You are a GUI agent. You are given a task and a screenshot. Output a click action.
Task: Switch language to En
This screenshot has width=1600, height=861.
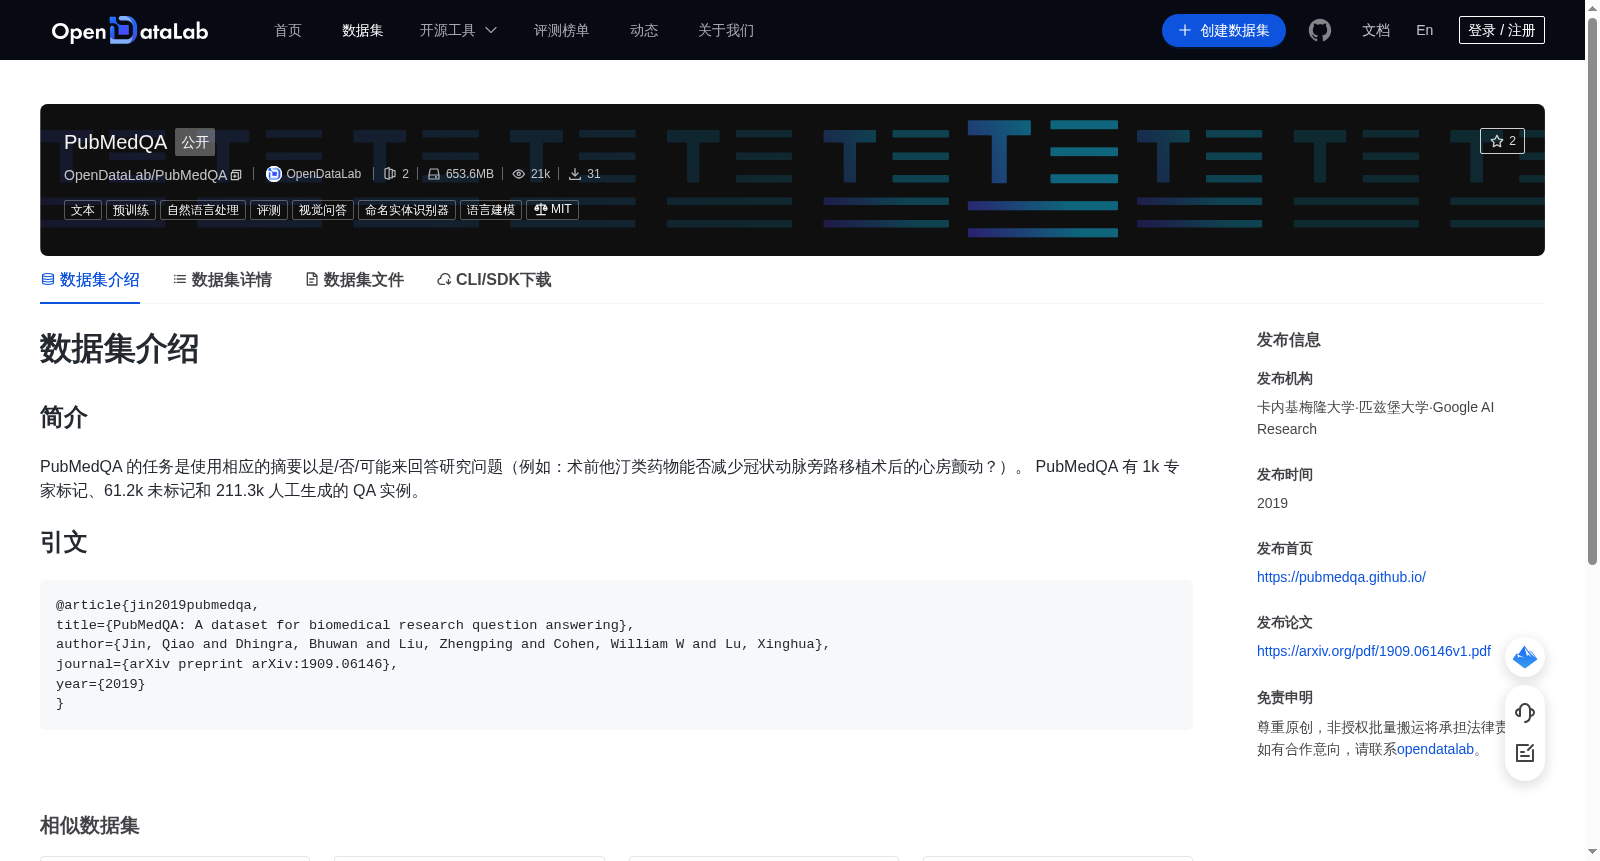[1425, 30]
